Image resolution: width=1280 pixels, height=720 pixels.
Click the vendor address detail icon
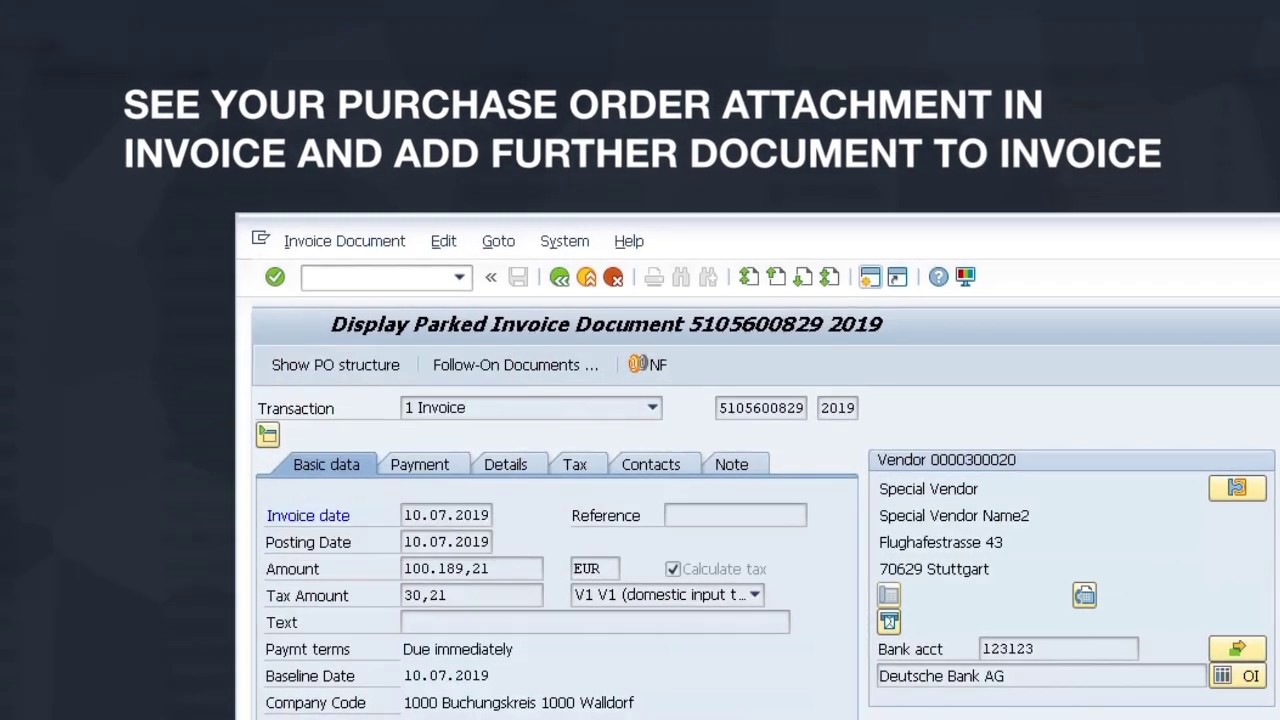[x=889, y=596]
